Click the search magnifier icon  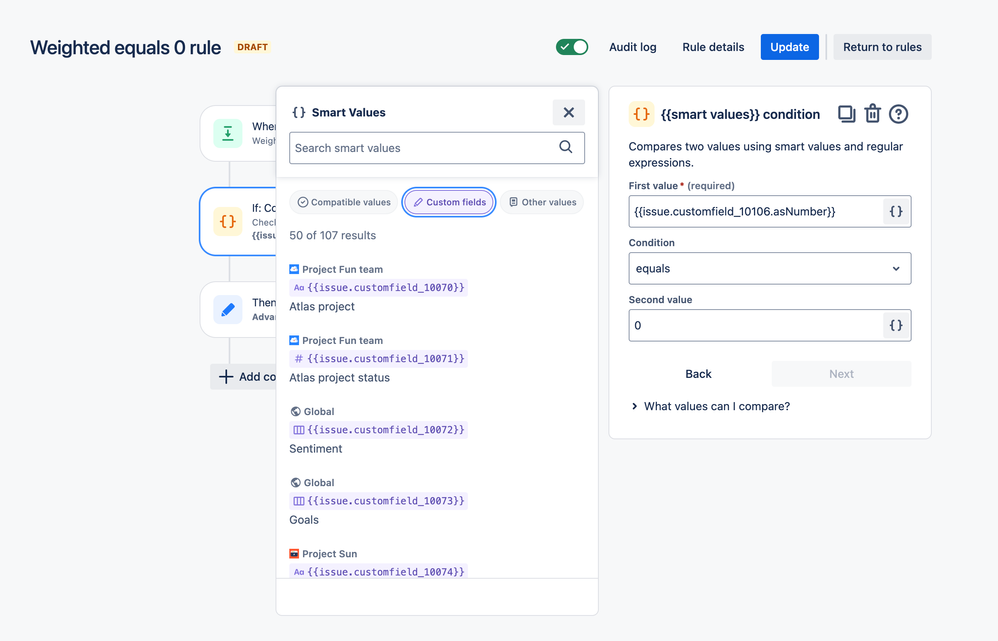click(565, 147)
